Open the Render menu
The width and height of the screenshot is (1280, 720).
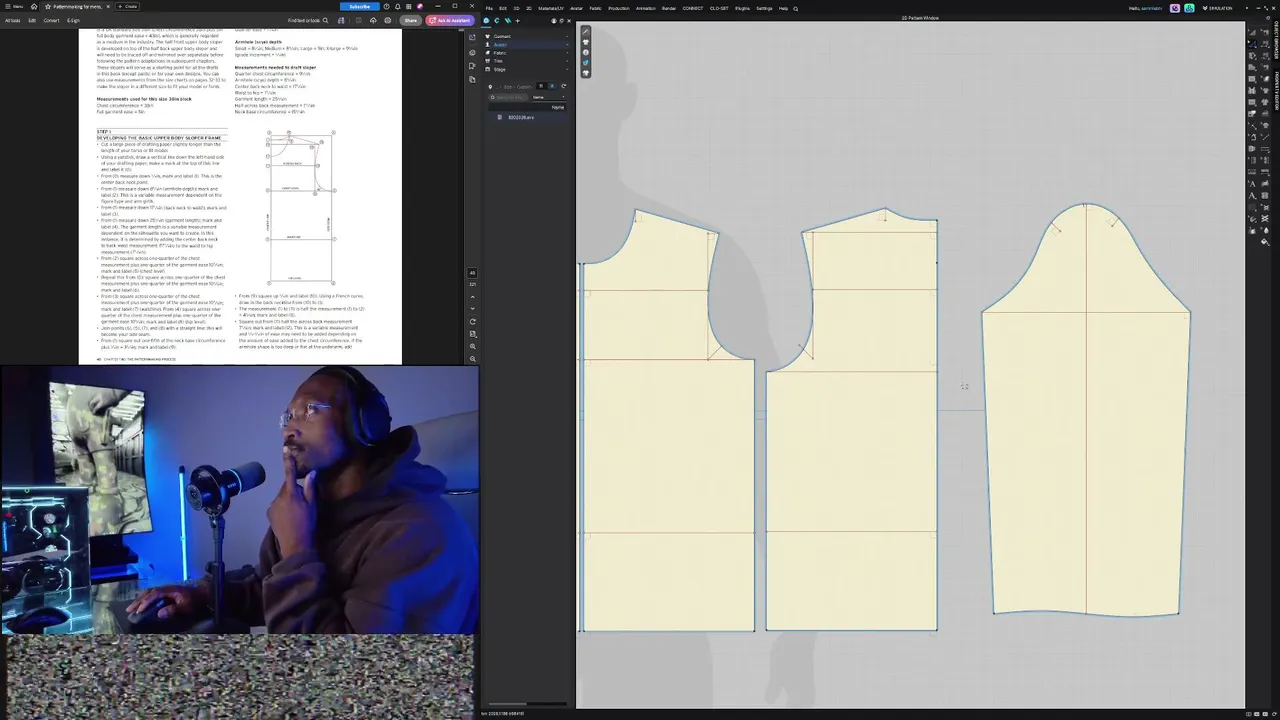pyautogui.click(x=669, y=8)
